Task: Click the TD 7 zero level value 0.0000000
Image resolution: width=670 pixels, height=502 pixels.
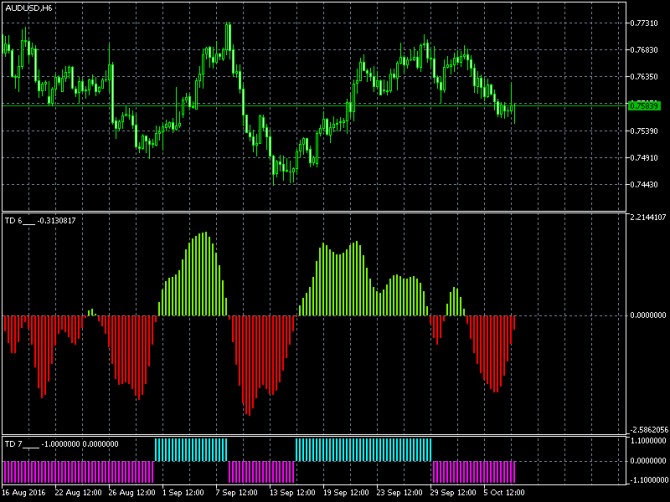Action: pyautogui.click(x=648, y=461)
